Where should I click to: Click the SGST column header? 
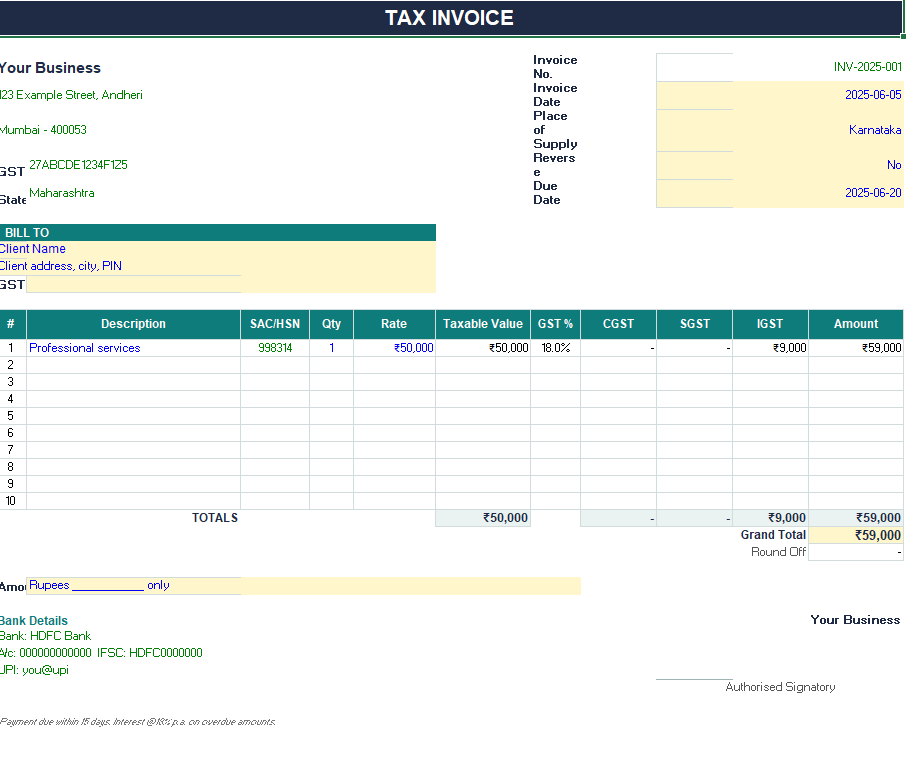695,324
